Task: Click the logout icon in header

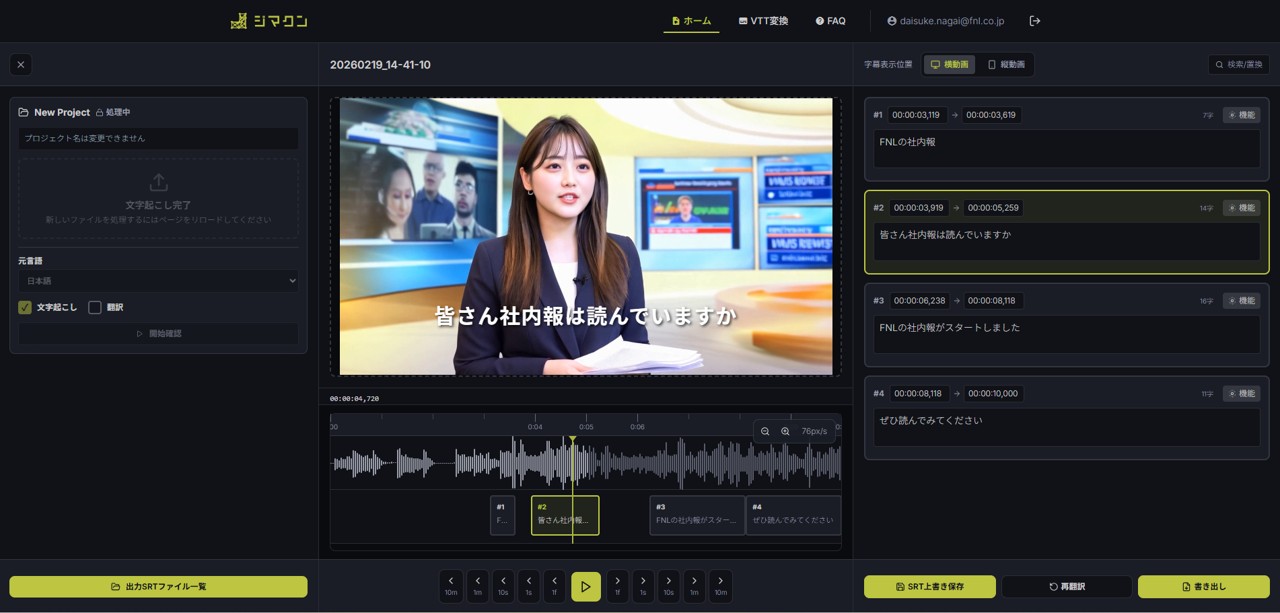Action: pos(1035,21)
